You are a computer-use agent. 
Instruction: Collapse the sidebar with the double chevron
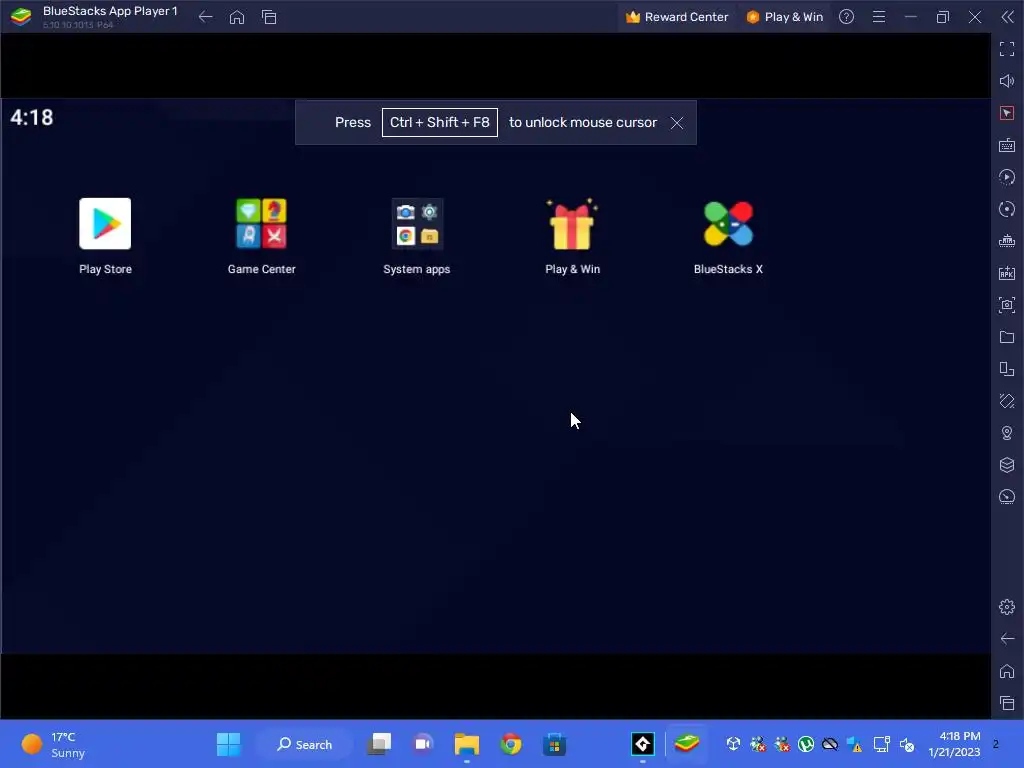pyautogui.click(x=1008, y=17)
